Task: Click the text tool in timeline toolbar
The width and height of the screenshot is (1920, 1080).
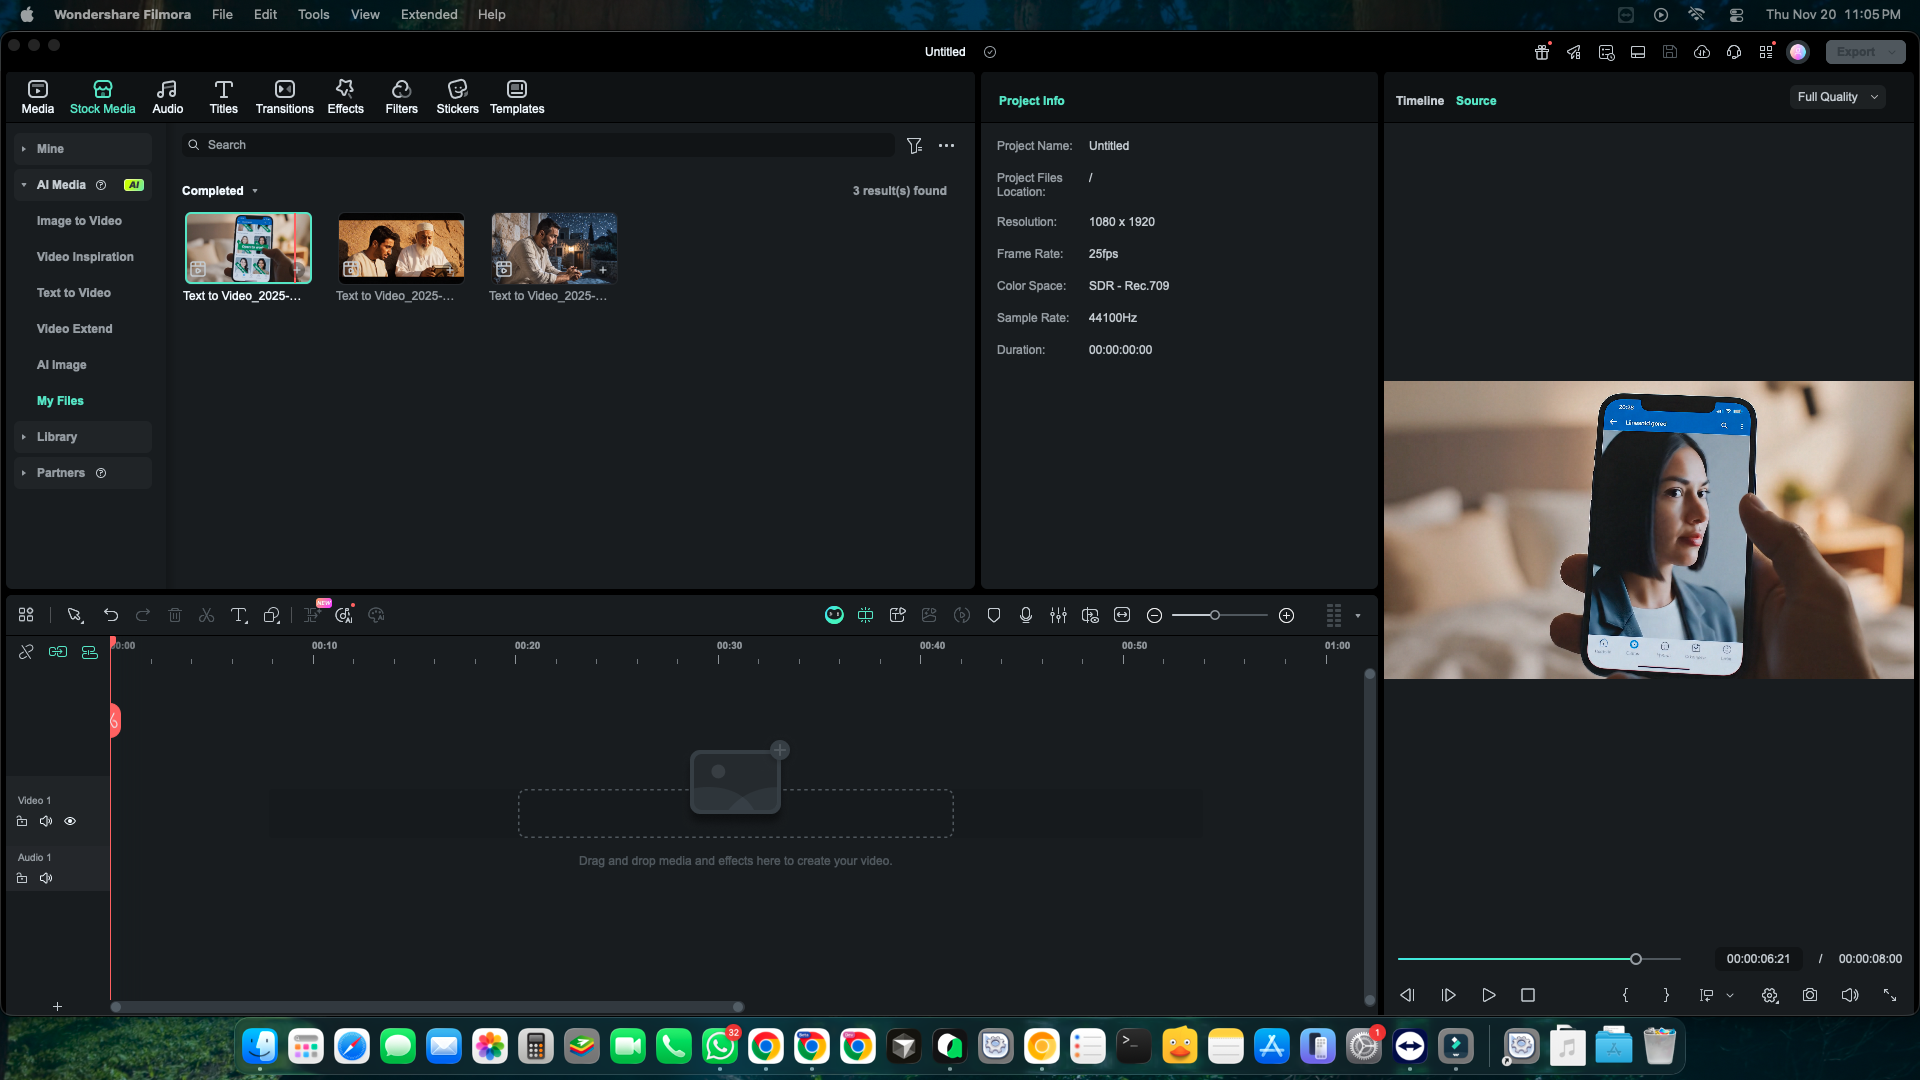Action: point(239,616)
